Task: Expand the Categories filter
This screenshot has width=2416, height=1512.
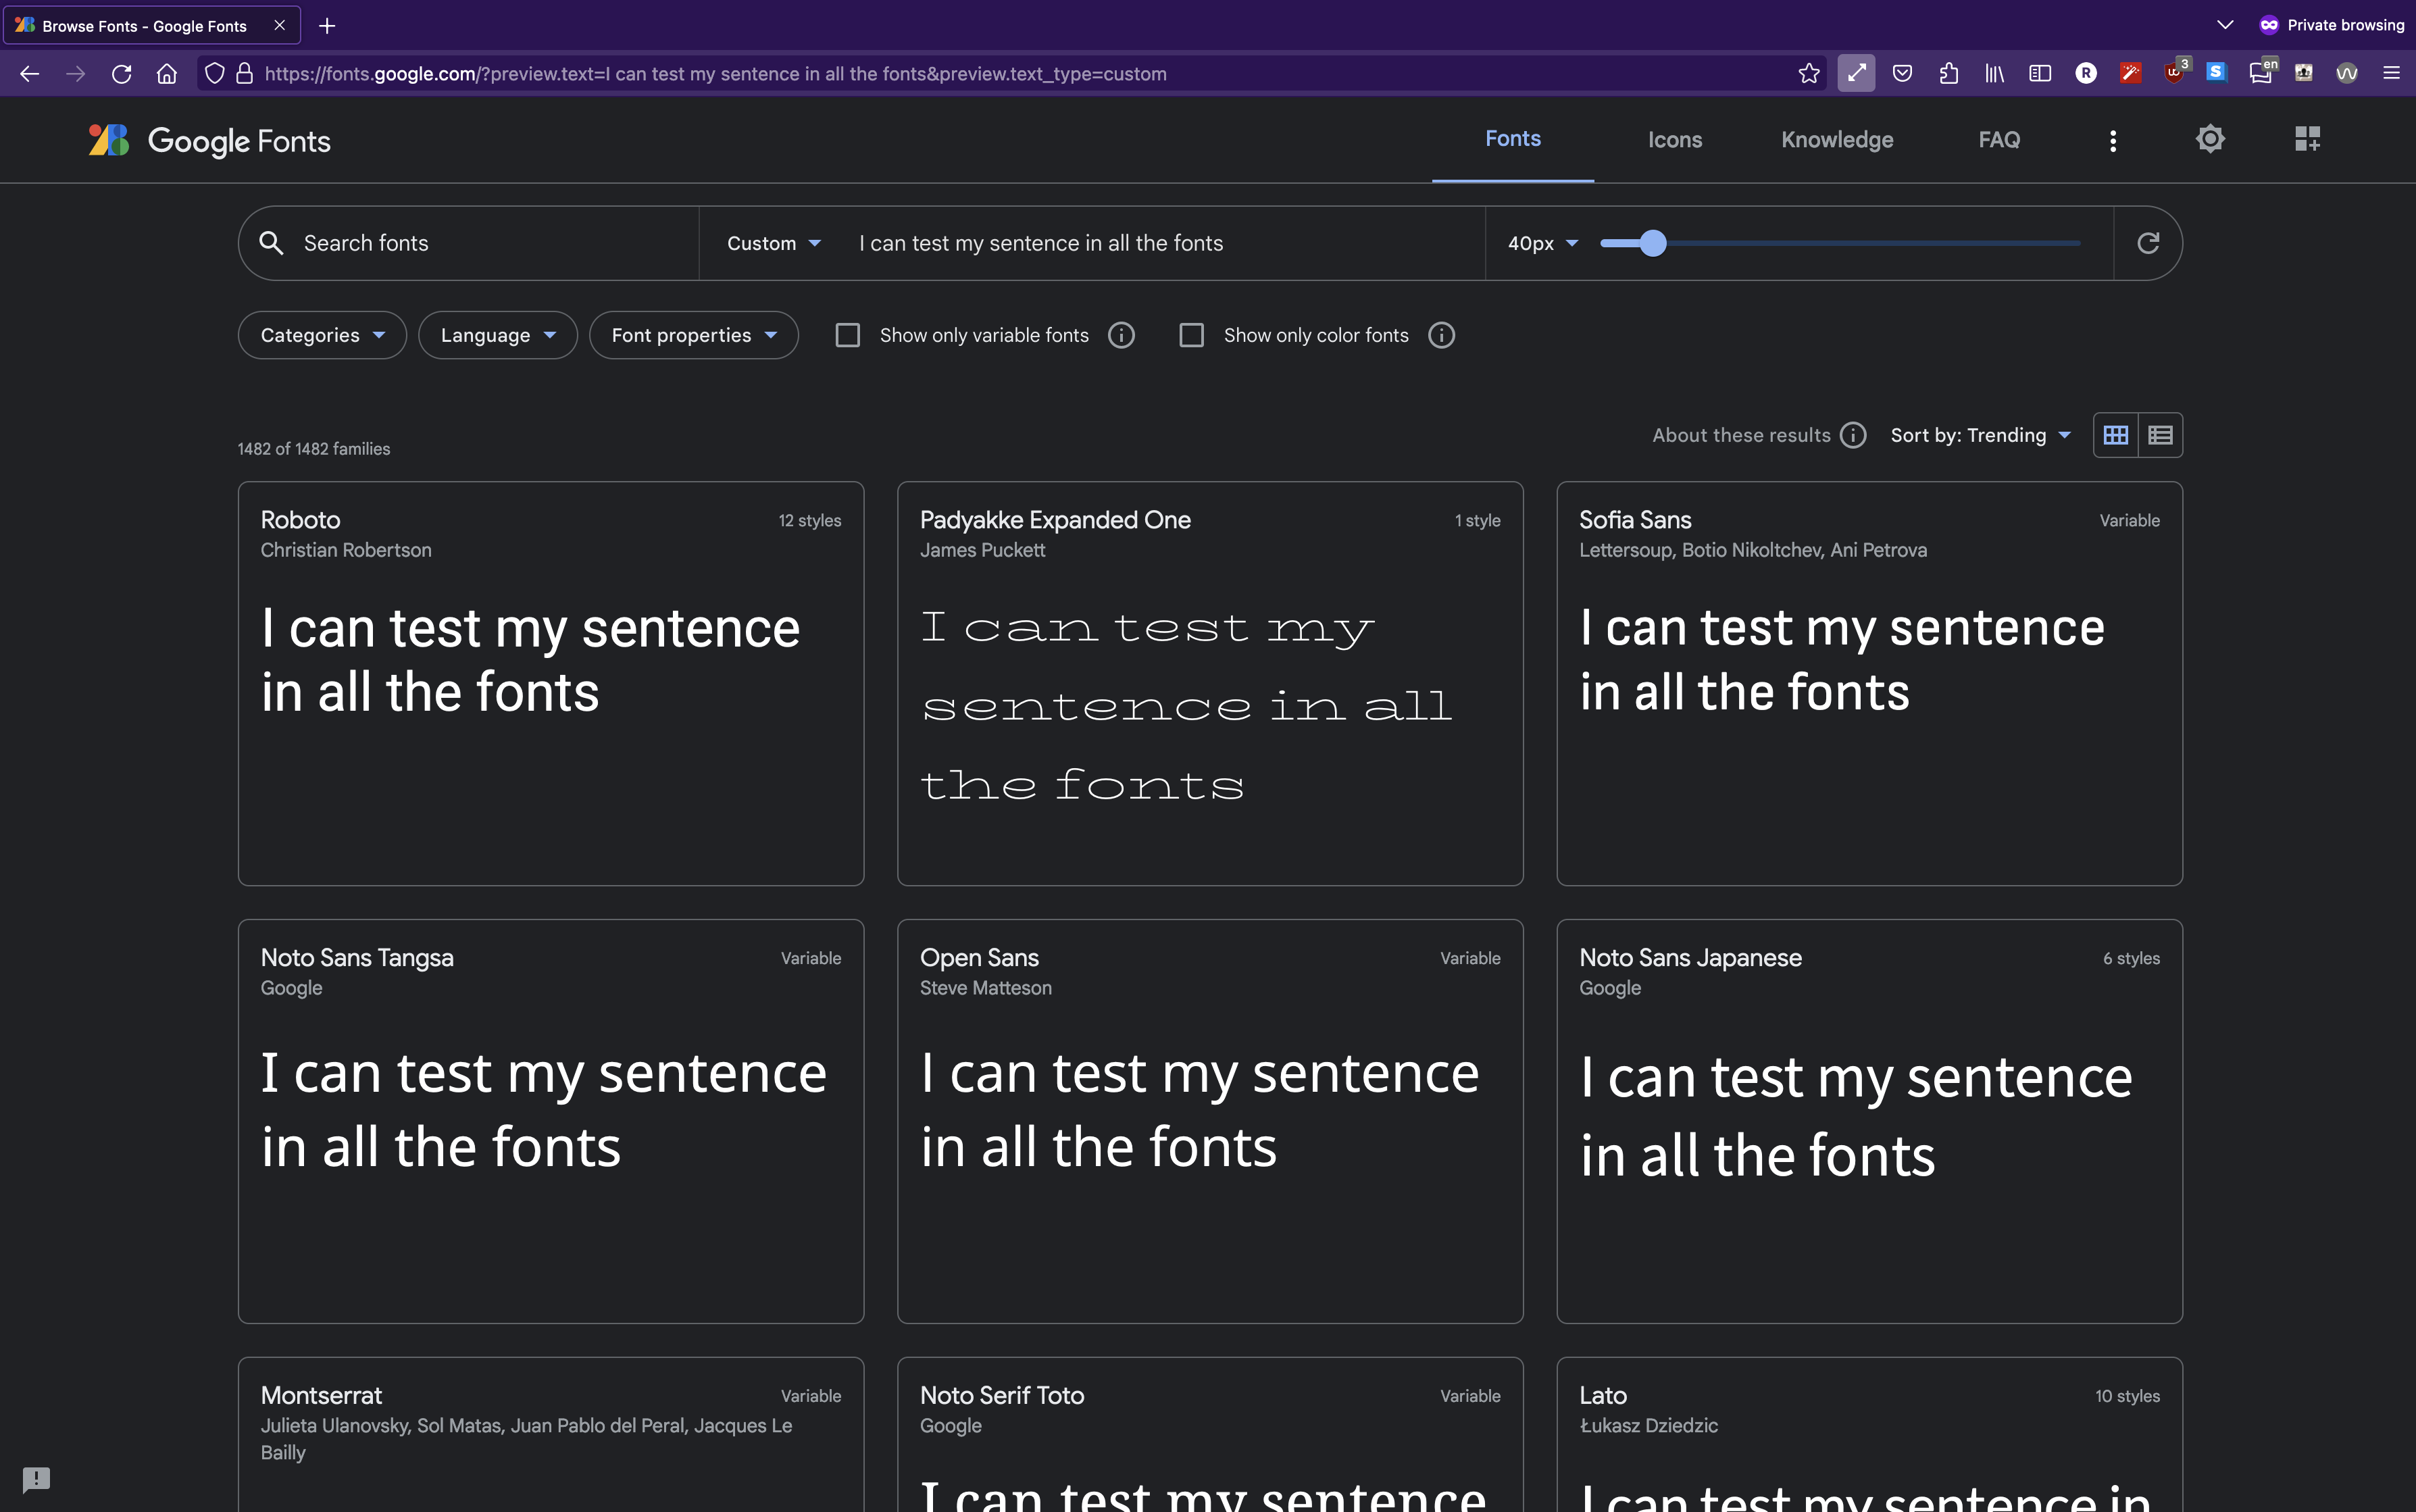Action: (x=322, y=335)
